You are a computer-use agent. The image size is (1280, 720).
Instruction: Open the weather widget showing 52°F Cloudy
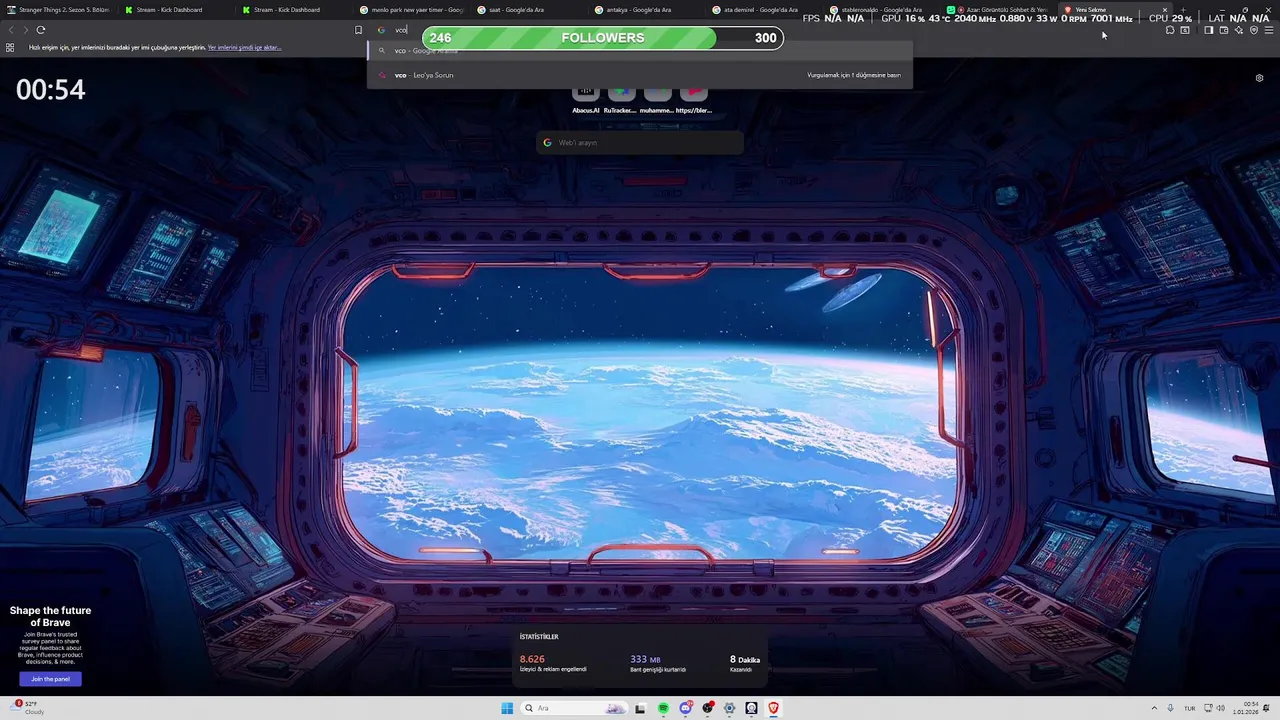tap(28, 708)
